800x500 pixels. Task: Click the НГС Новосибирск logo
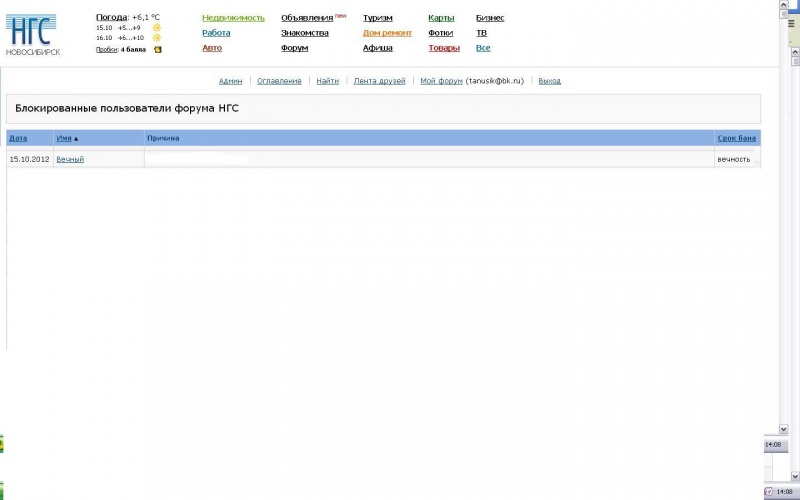(x=33, y=35)
